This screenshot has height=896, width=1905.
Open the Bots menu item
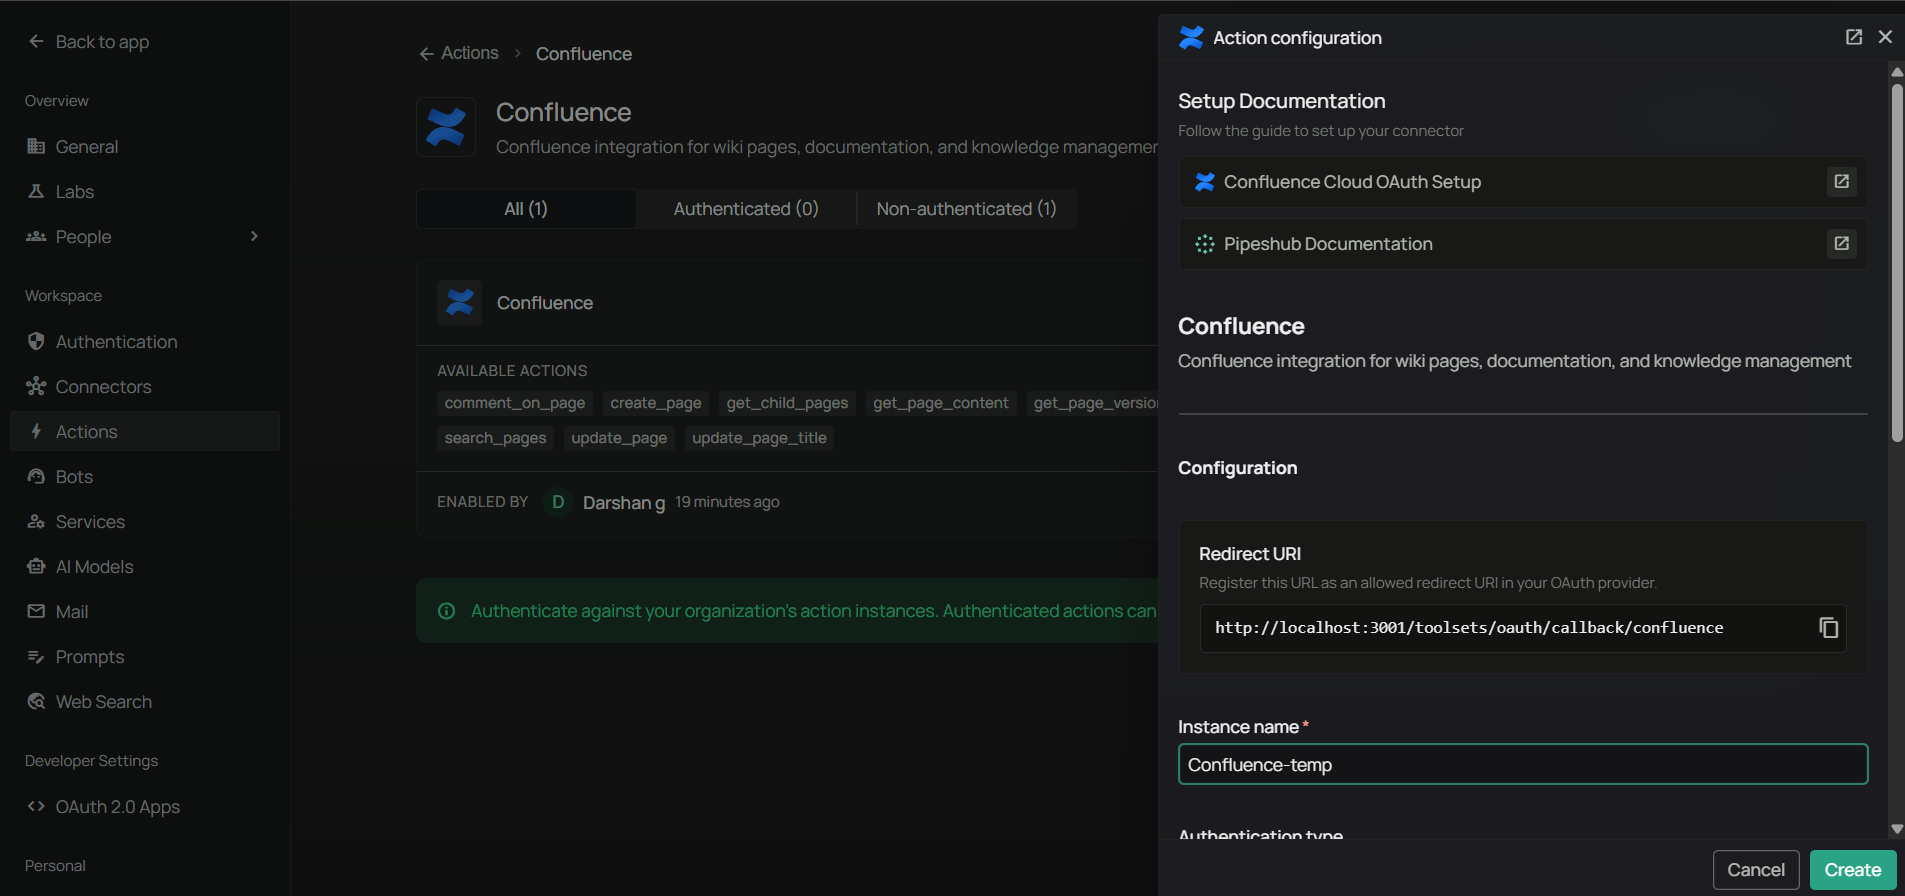(x=145, y=476)
